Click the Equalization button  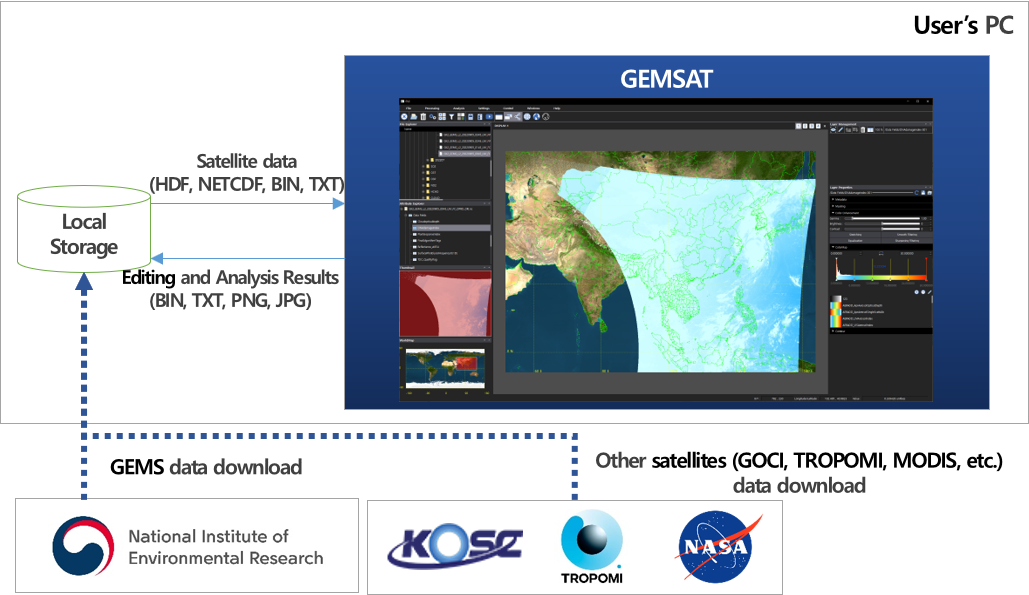(x=856, y=241)
